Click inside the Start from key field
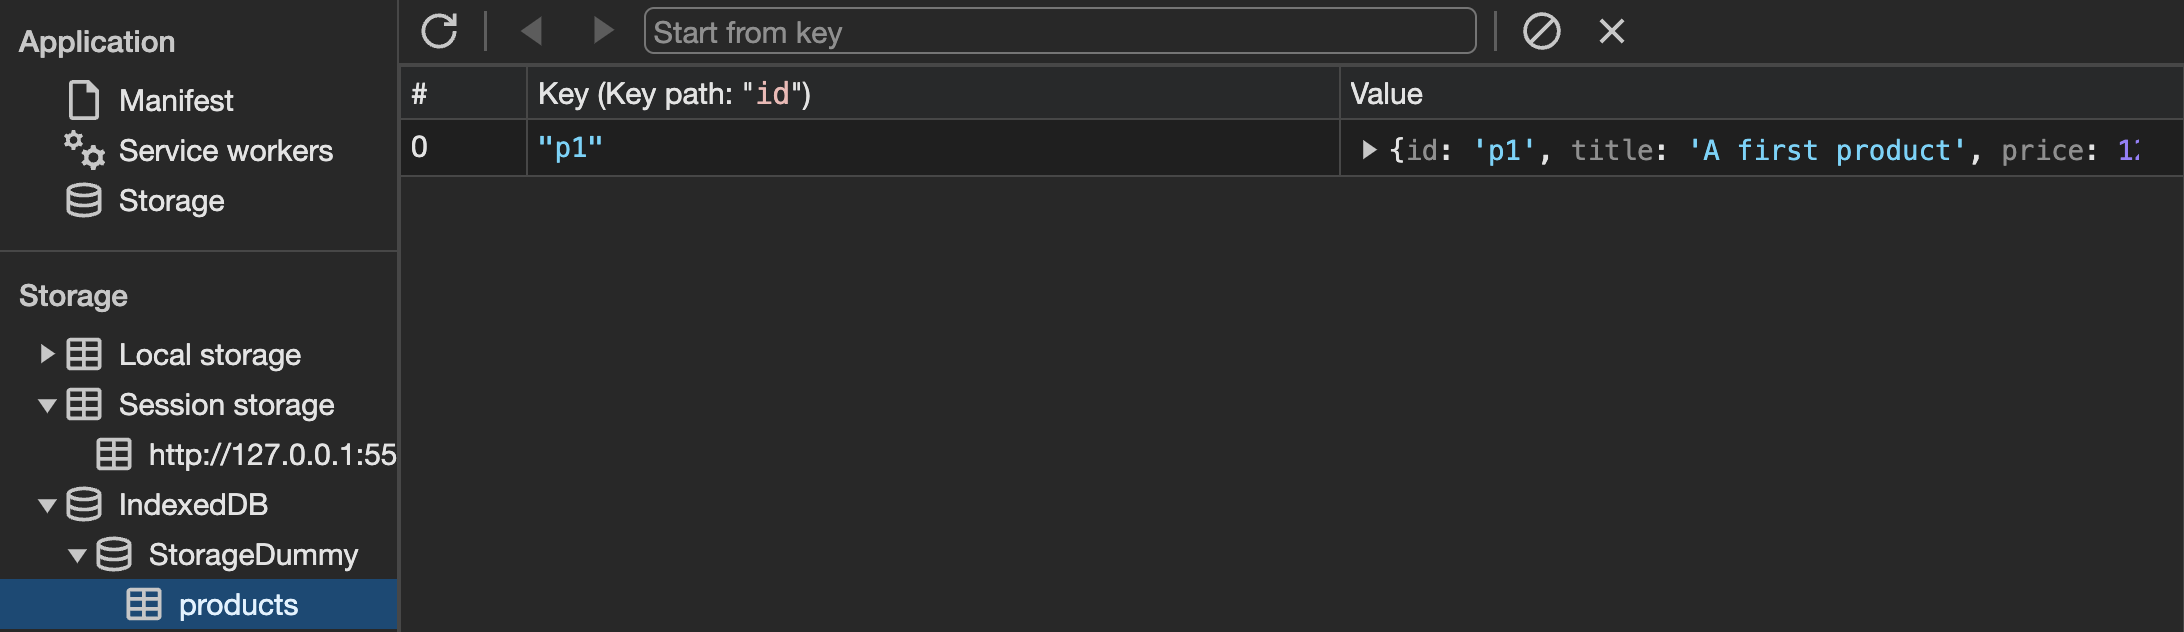This screenshot has width=2184, height=632. pos(1060,31)
